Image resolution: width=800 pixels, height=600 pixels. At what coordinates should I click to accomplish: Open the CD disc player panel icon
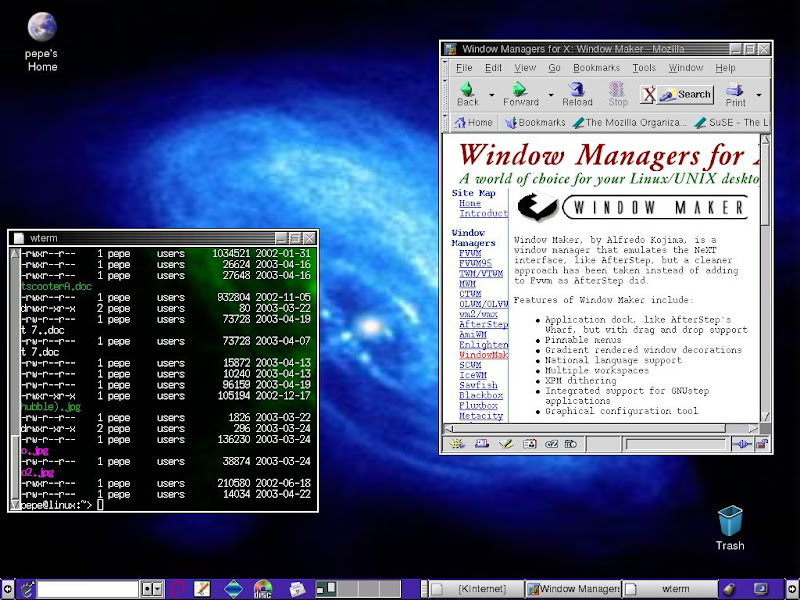pyautogui.click(x=263, y=589)
